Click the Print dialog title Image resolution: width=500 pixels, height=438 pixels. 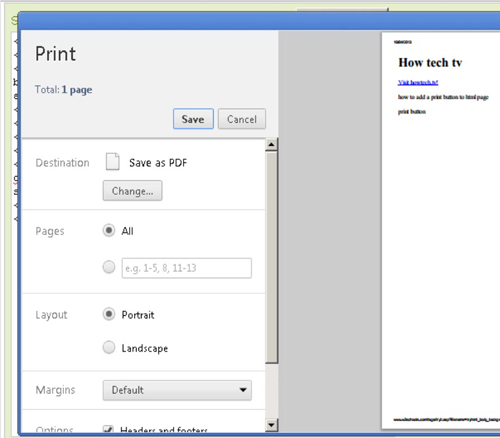click(x=56, y=54)
